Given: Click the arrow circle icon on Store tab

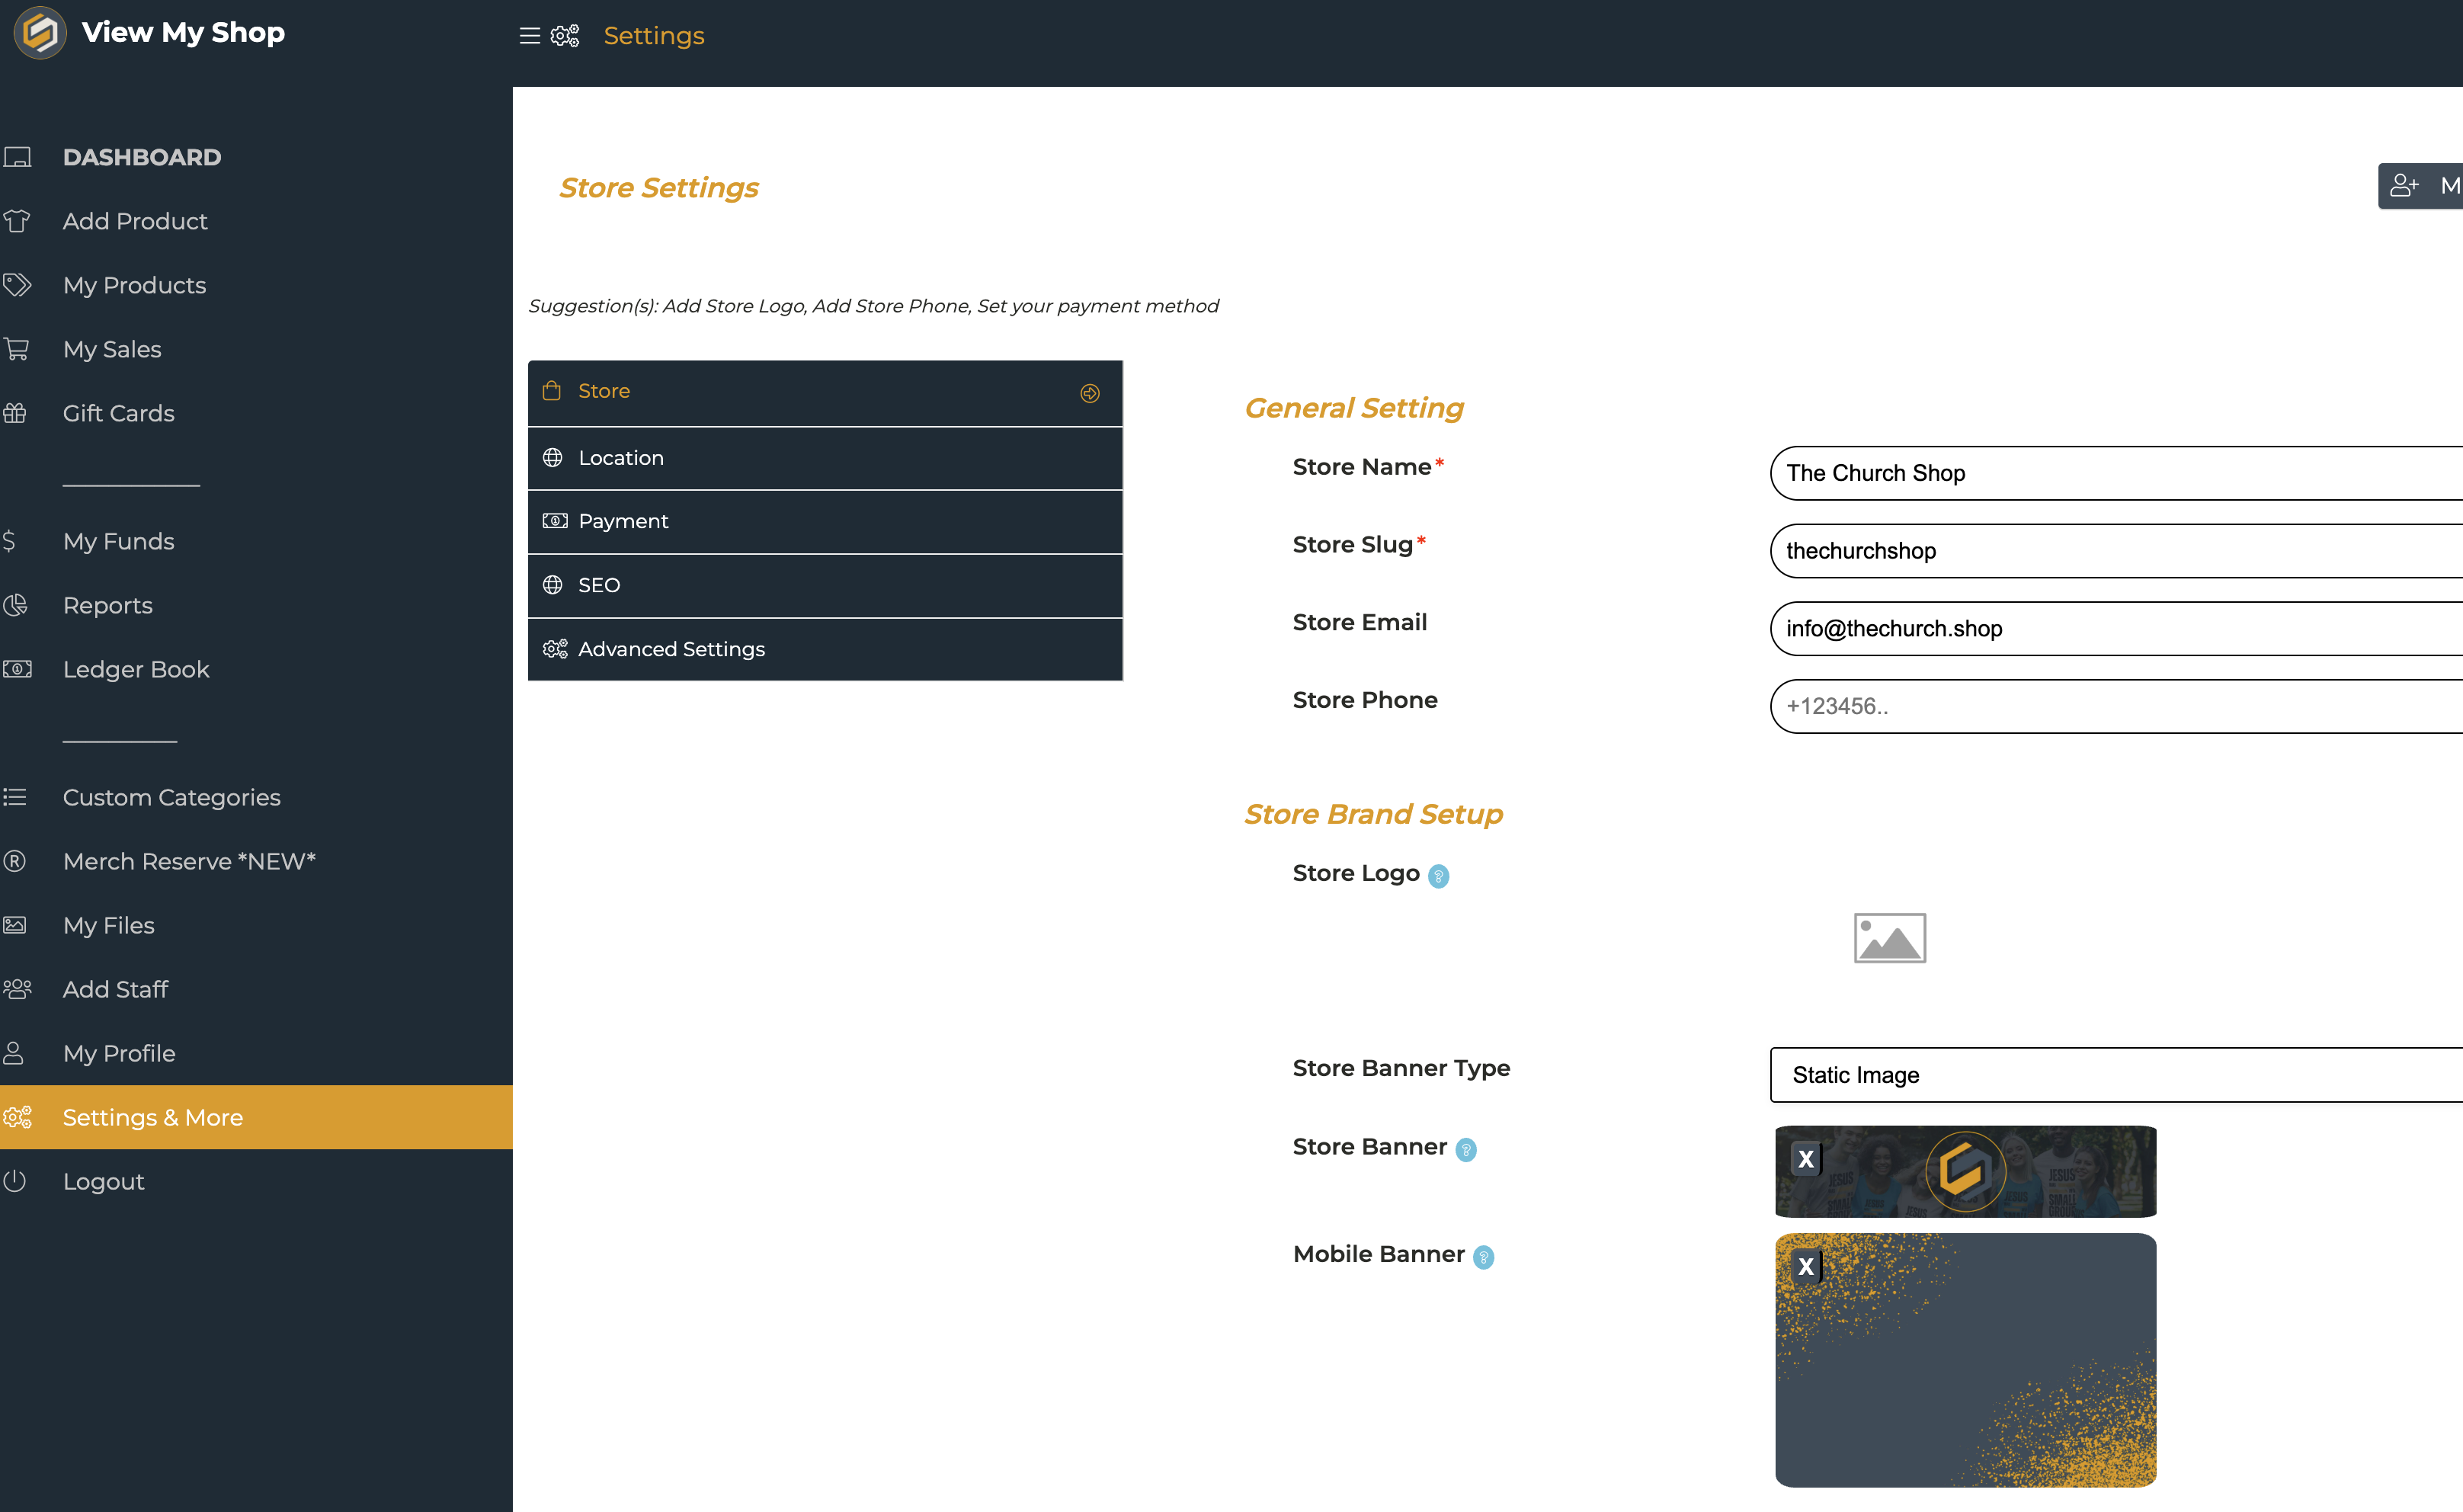Looking at the screenshot, I should [x=1090, y=393].
